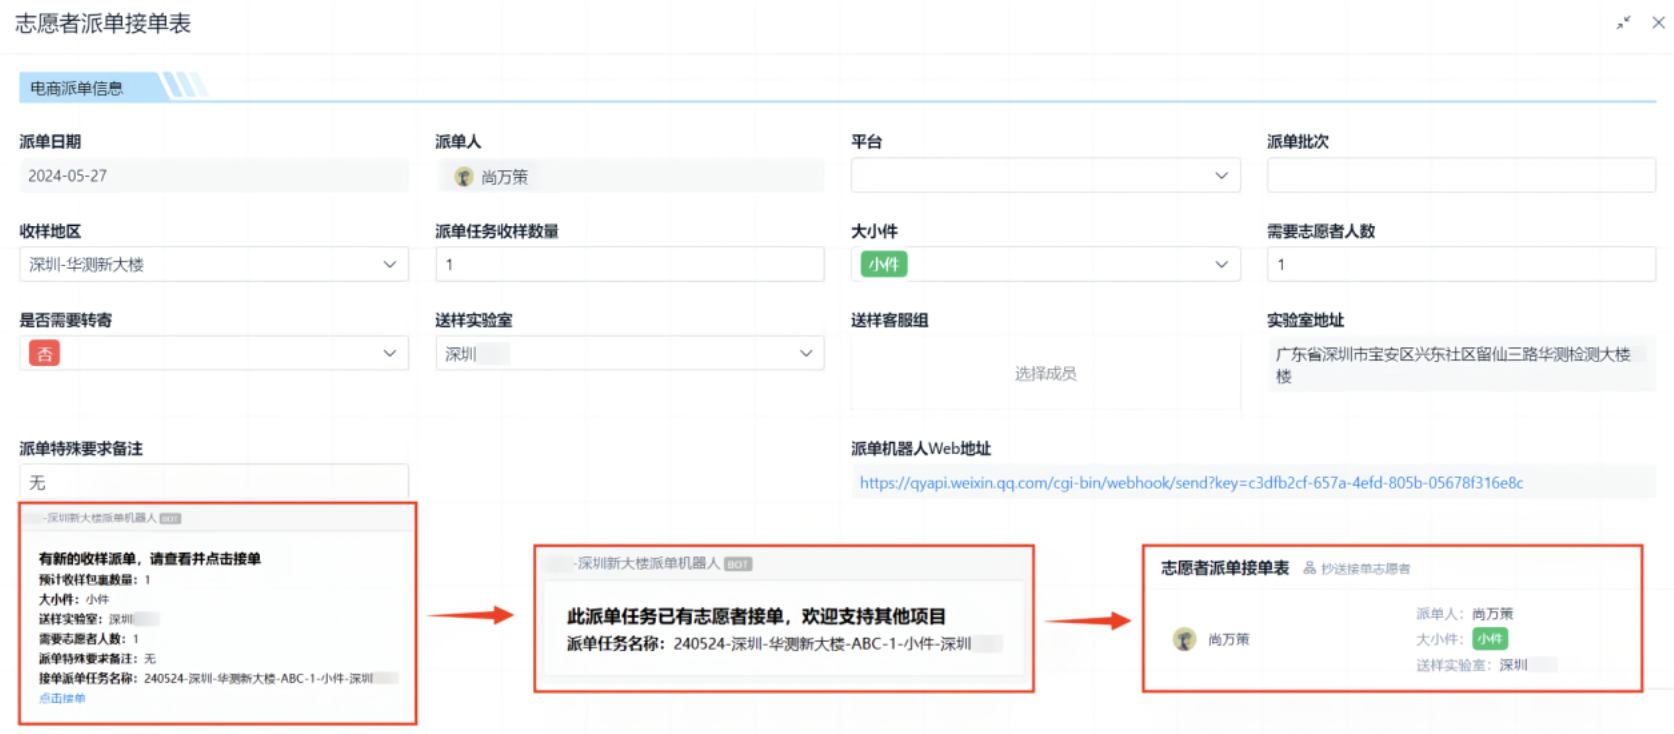Click the 实验室地址 text field

click(x=1461, y=364)
